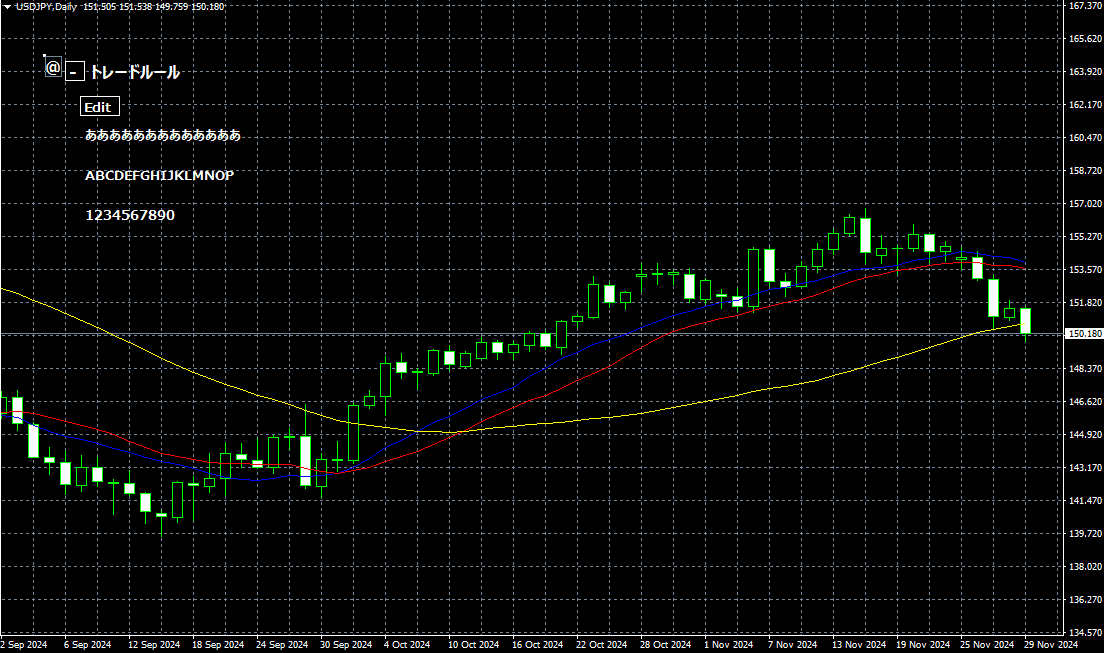Image resolution: width=1104 pixels, height=653 pixels.
Task: Select the tall green candle from mid-November
Action: pos(864,235)
